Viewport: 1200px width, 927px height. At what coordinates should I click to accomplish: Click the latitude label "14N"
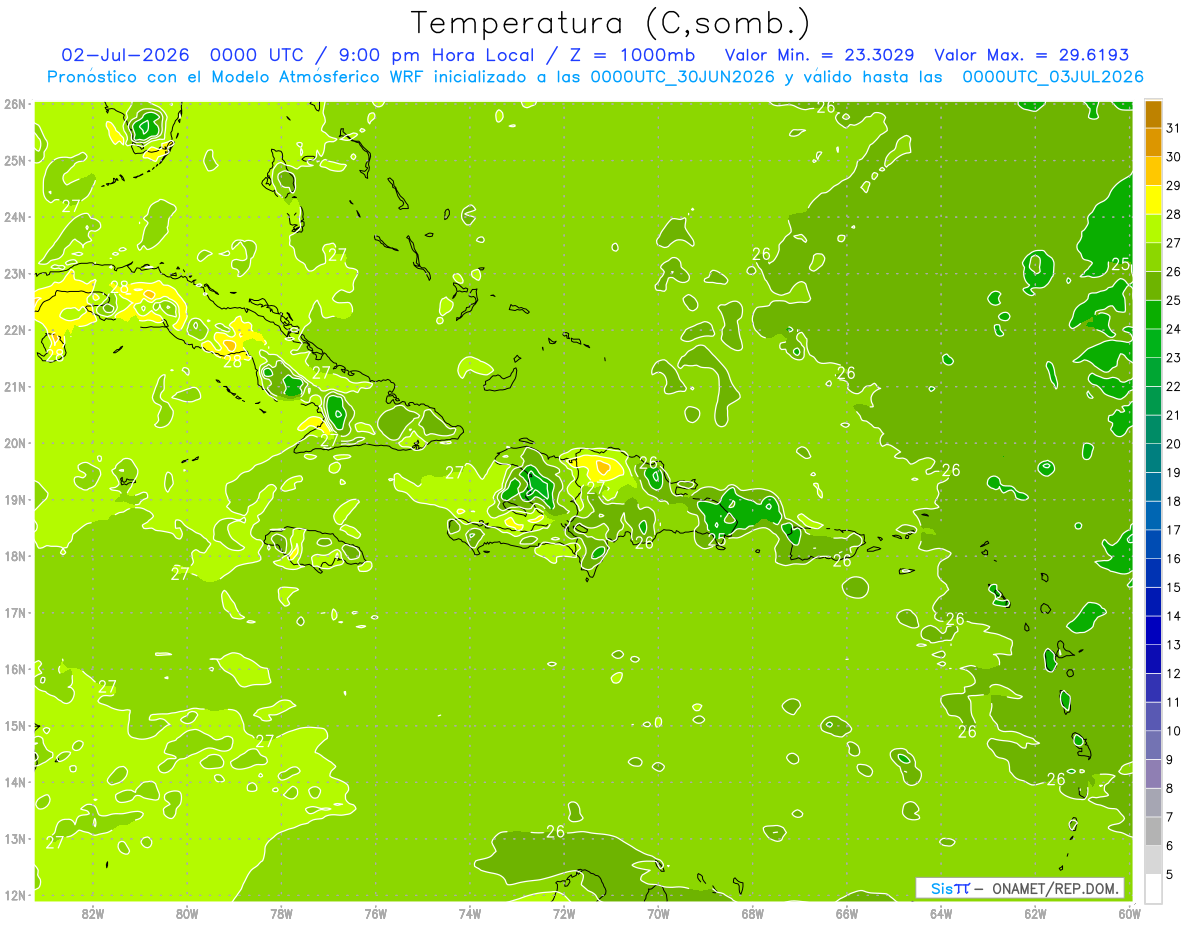click(x=15, y=782)
